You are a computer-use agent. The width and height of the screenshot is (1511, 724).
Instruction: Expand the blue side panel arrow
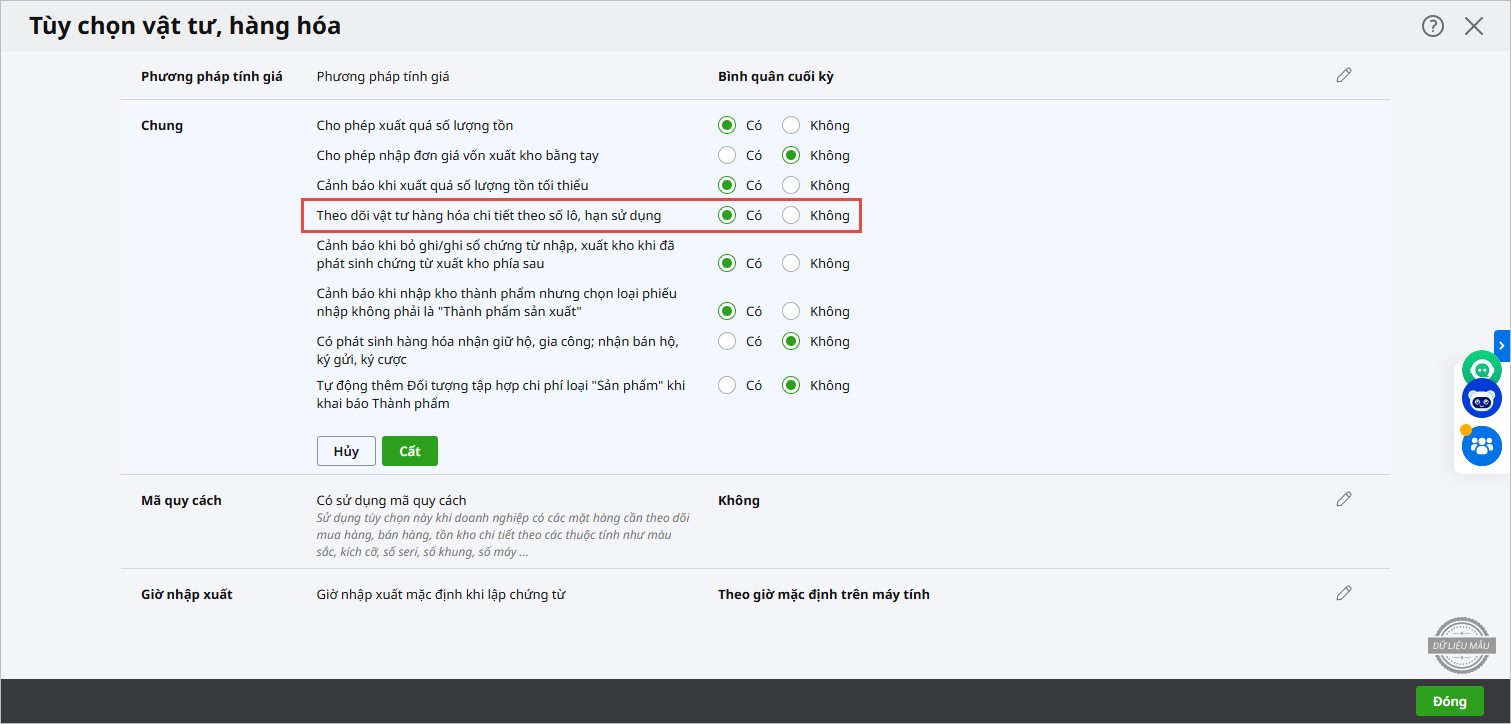[x=1502, y=345]
